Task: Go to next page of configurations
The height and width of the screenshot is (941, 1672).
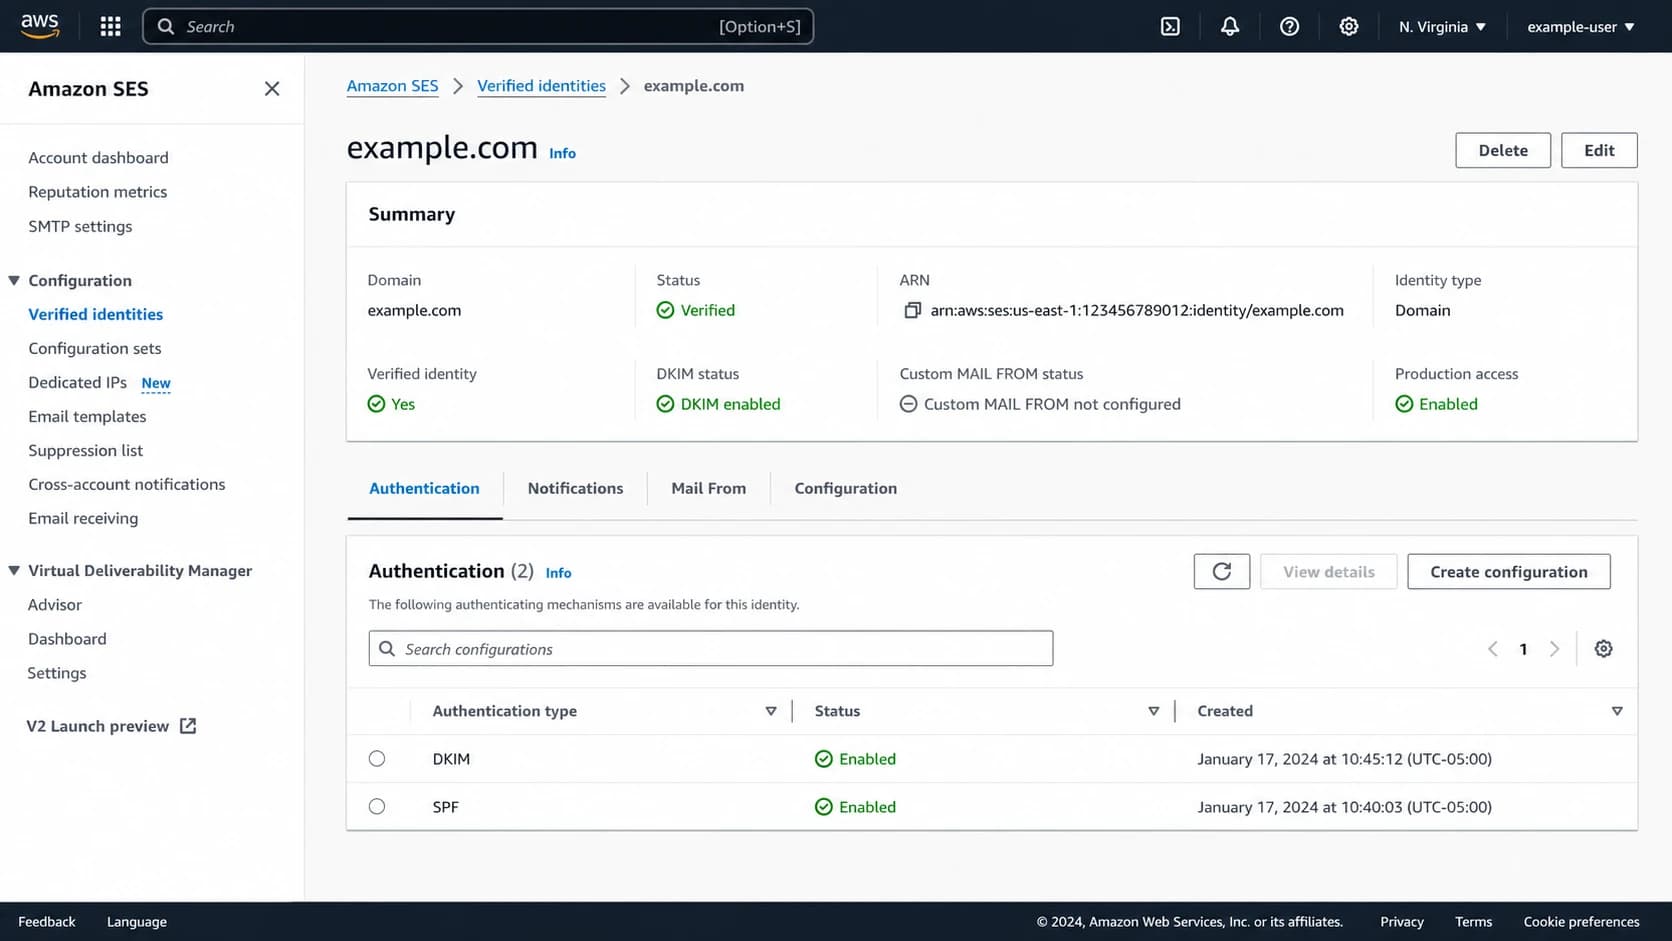Action: tap(1554, 649)
